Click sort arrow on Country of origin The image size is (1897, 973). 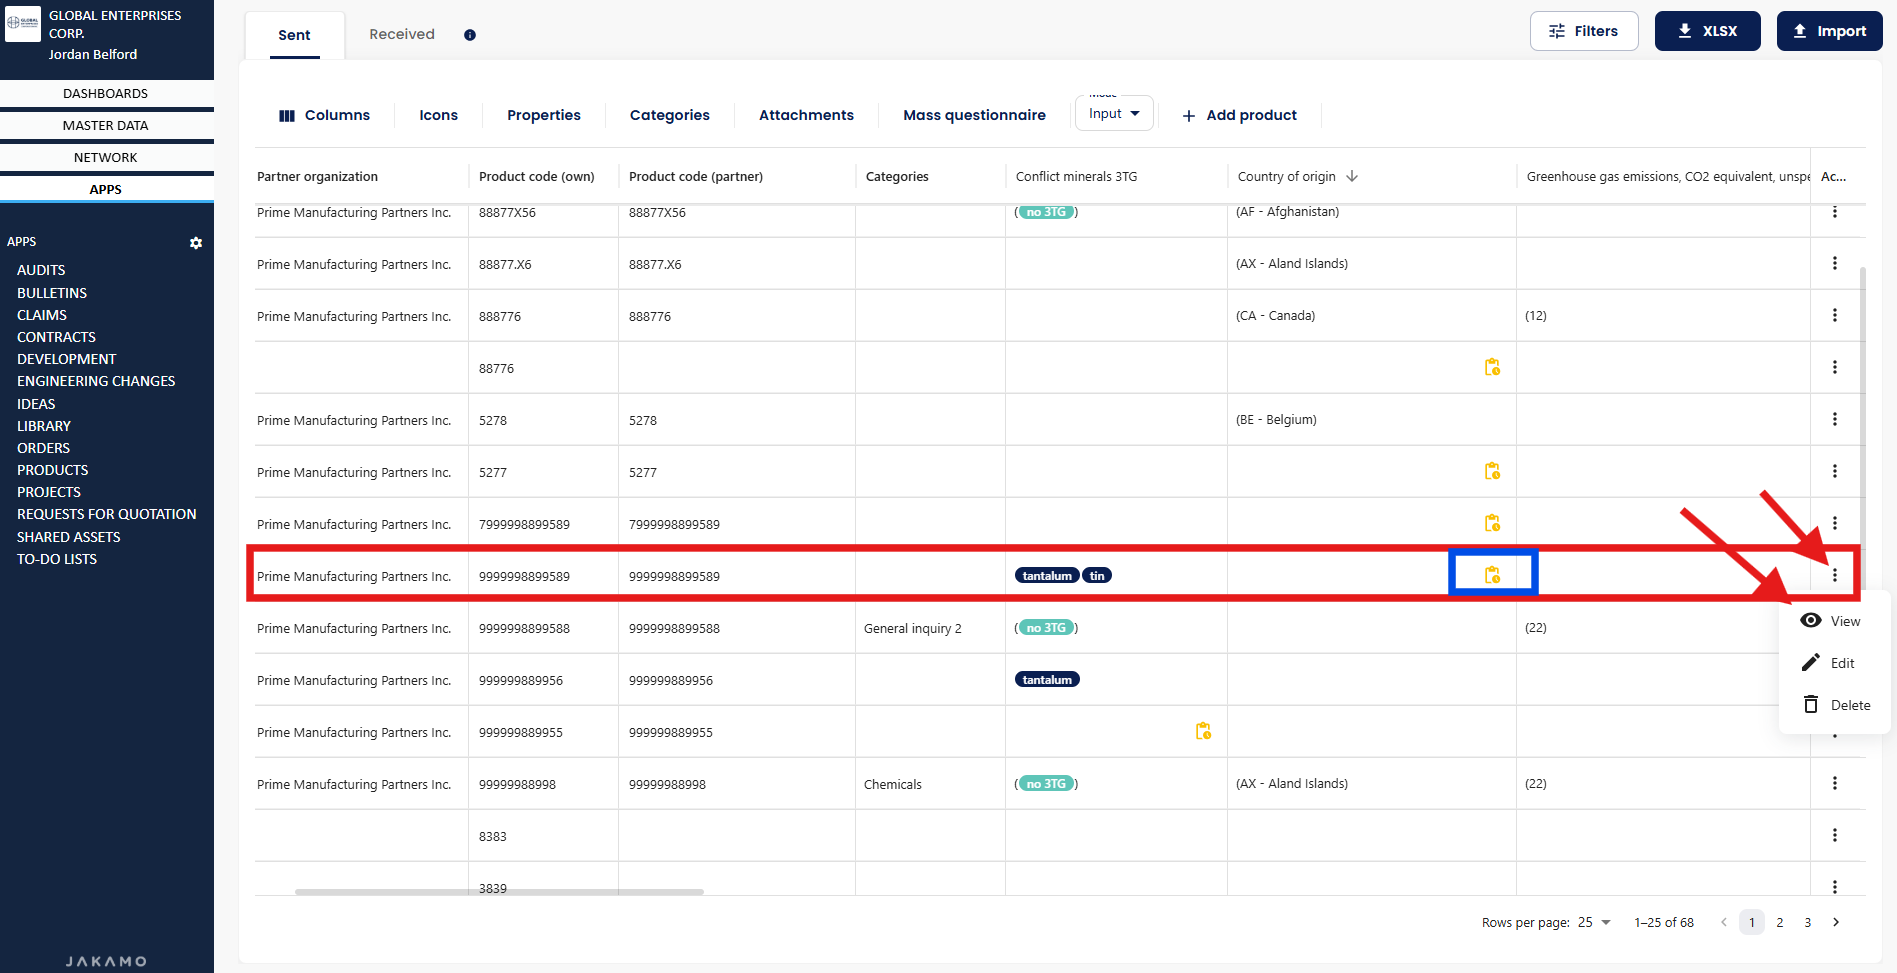click(x=1352, y=177)
